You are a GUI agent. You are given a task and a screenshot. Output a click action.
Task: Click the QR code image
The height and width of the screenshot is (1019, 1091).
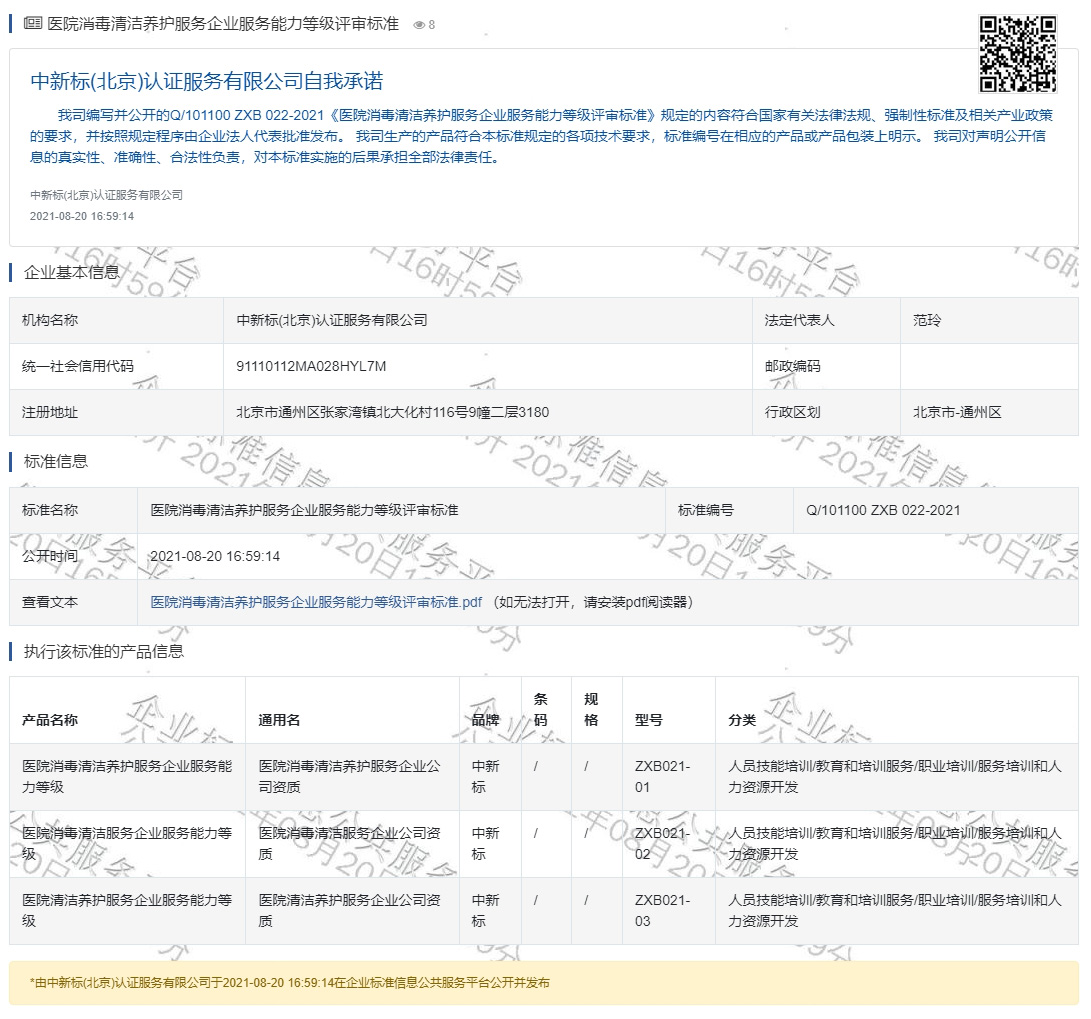click(1018, 54)
